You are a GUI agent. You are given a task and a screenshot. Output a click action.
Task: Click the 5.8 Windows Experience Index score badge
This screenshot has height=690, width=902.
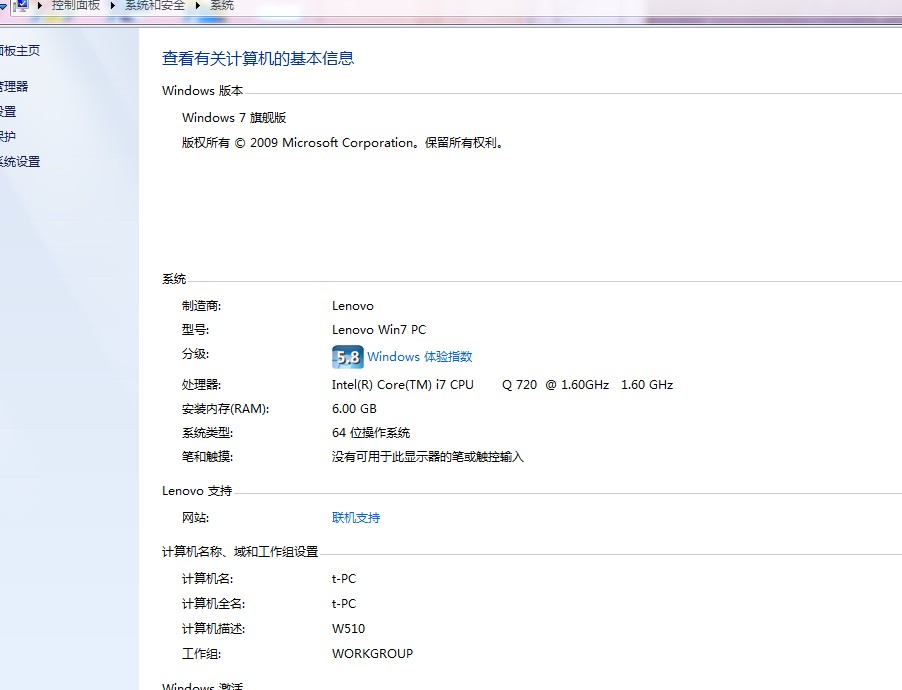(x=347, y=357)
